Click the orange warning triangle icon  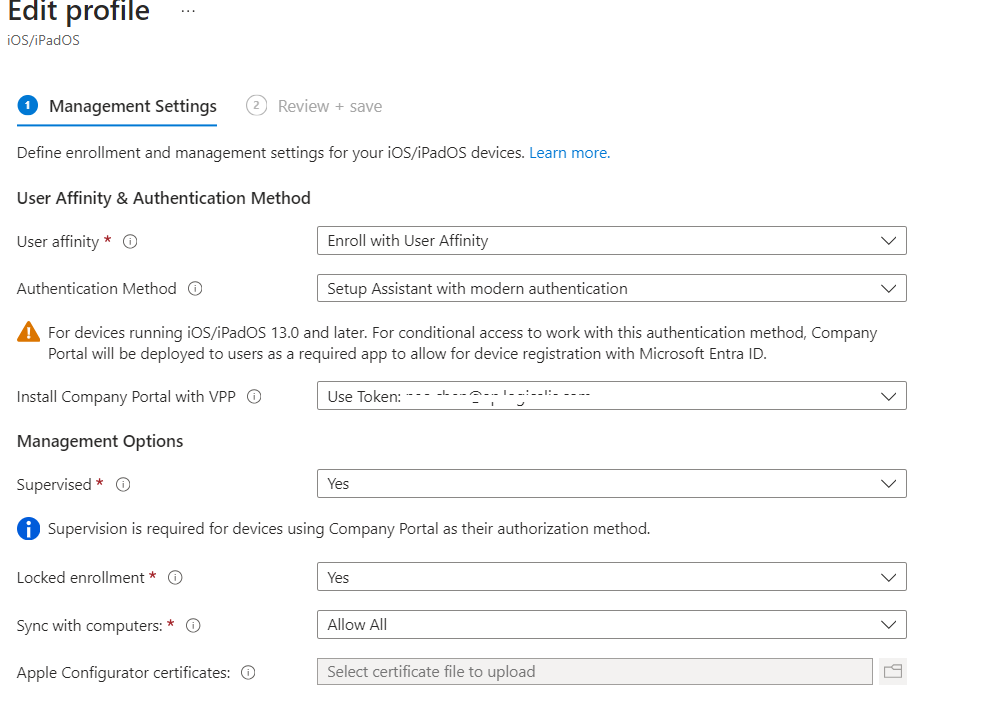click(29, 333)
